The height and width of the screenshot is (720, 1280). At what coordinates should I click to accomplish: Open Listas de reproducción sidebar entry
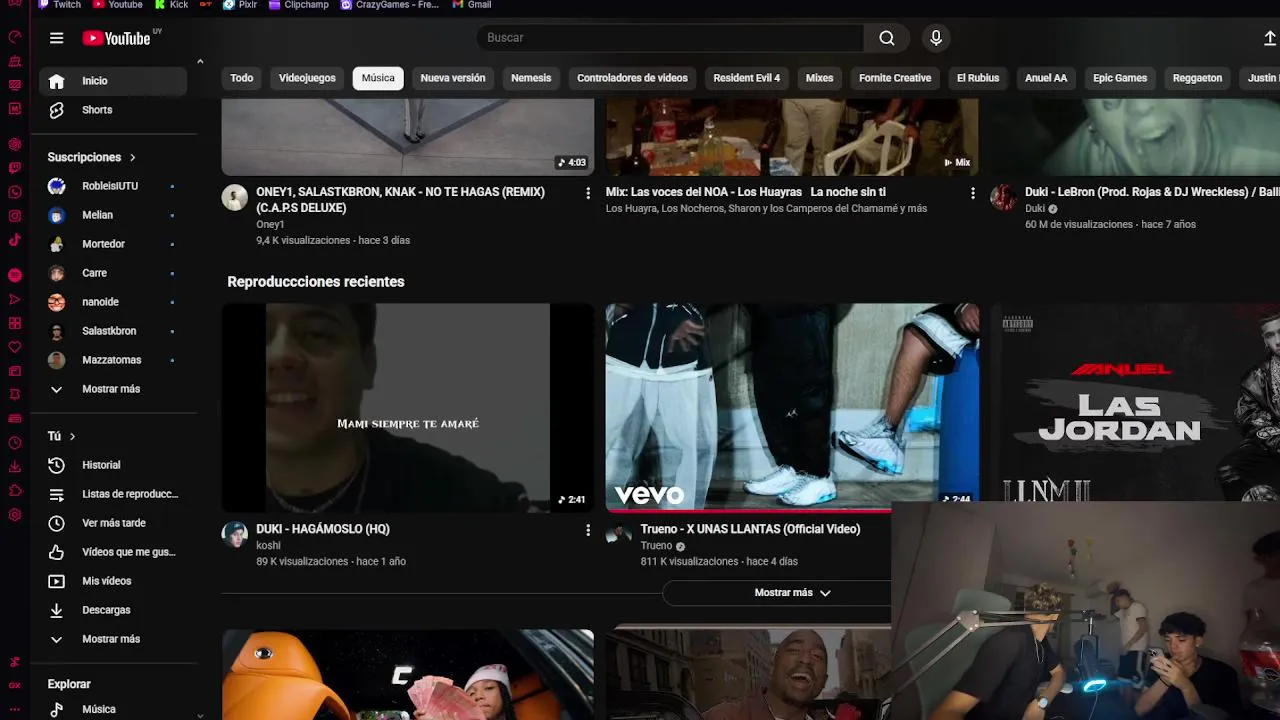[112, 494]
